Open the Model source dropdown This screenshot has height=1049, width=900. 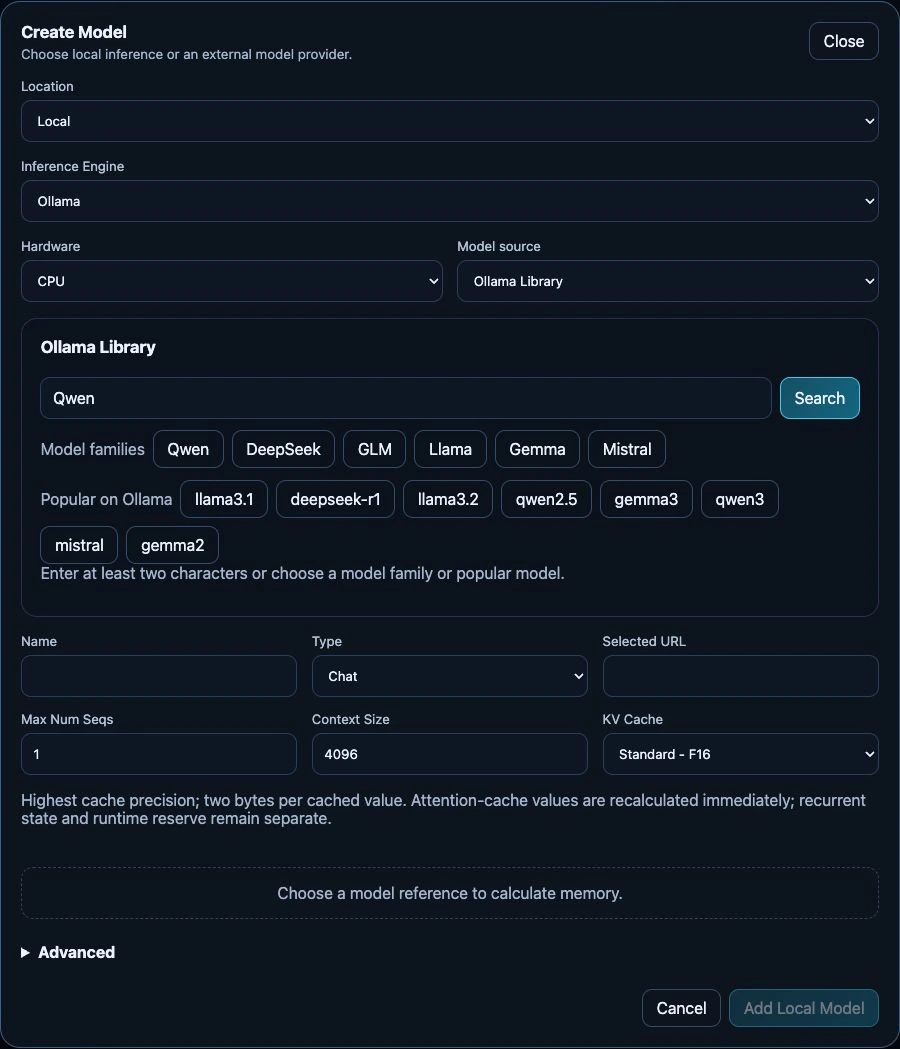(667, 281)
